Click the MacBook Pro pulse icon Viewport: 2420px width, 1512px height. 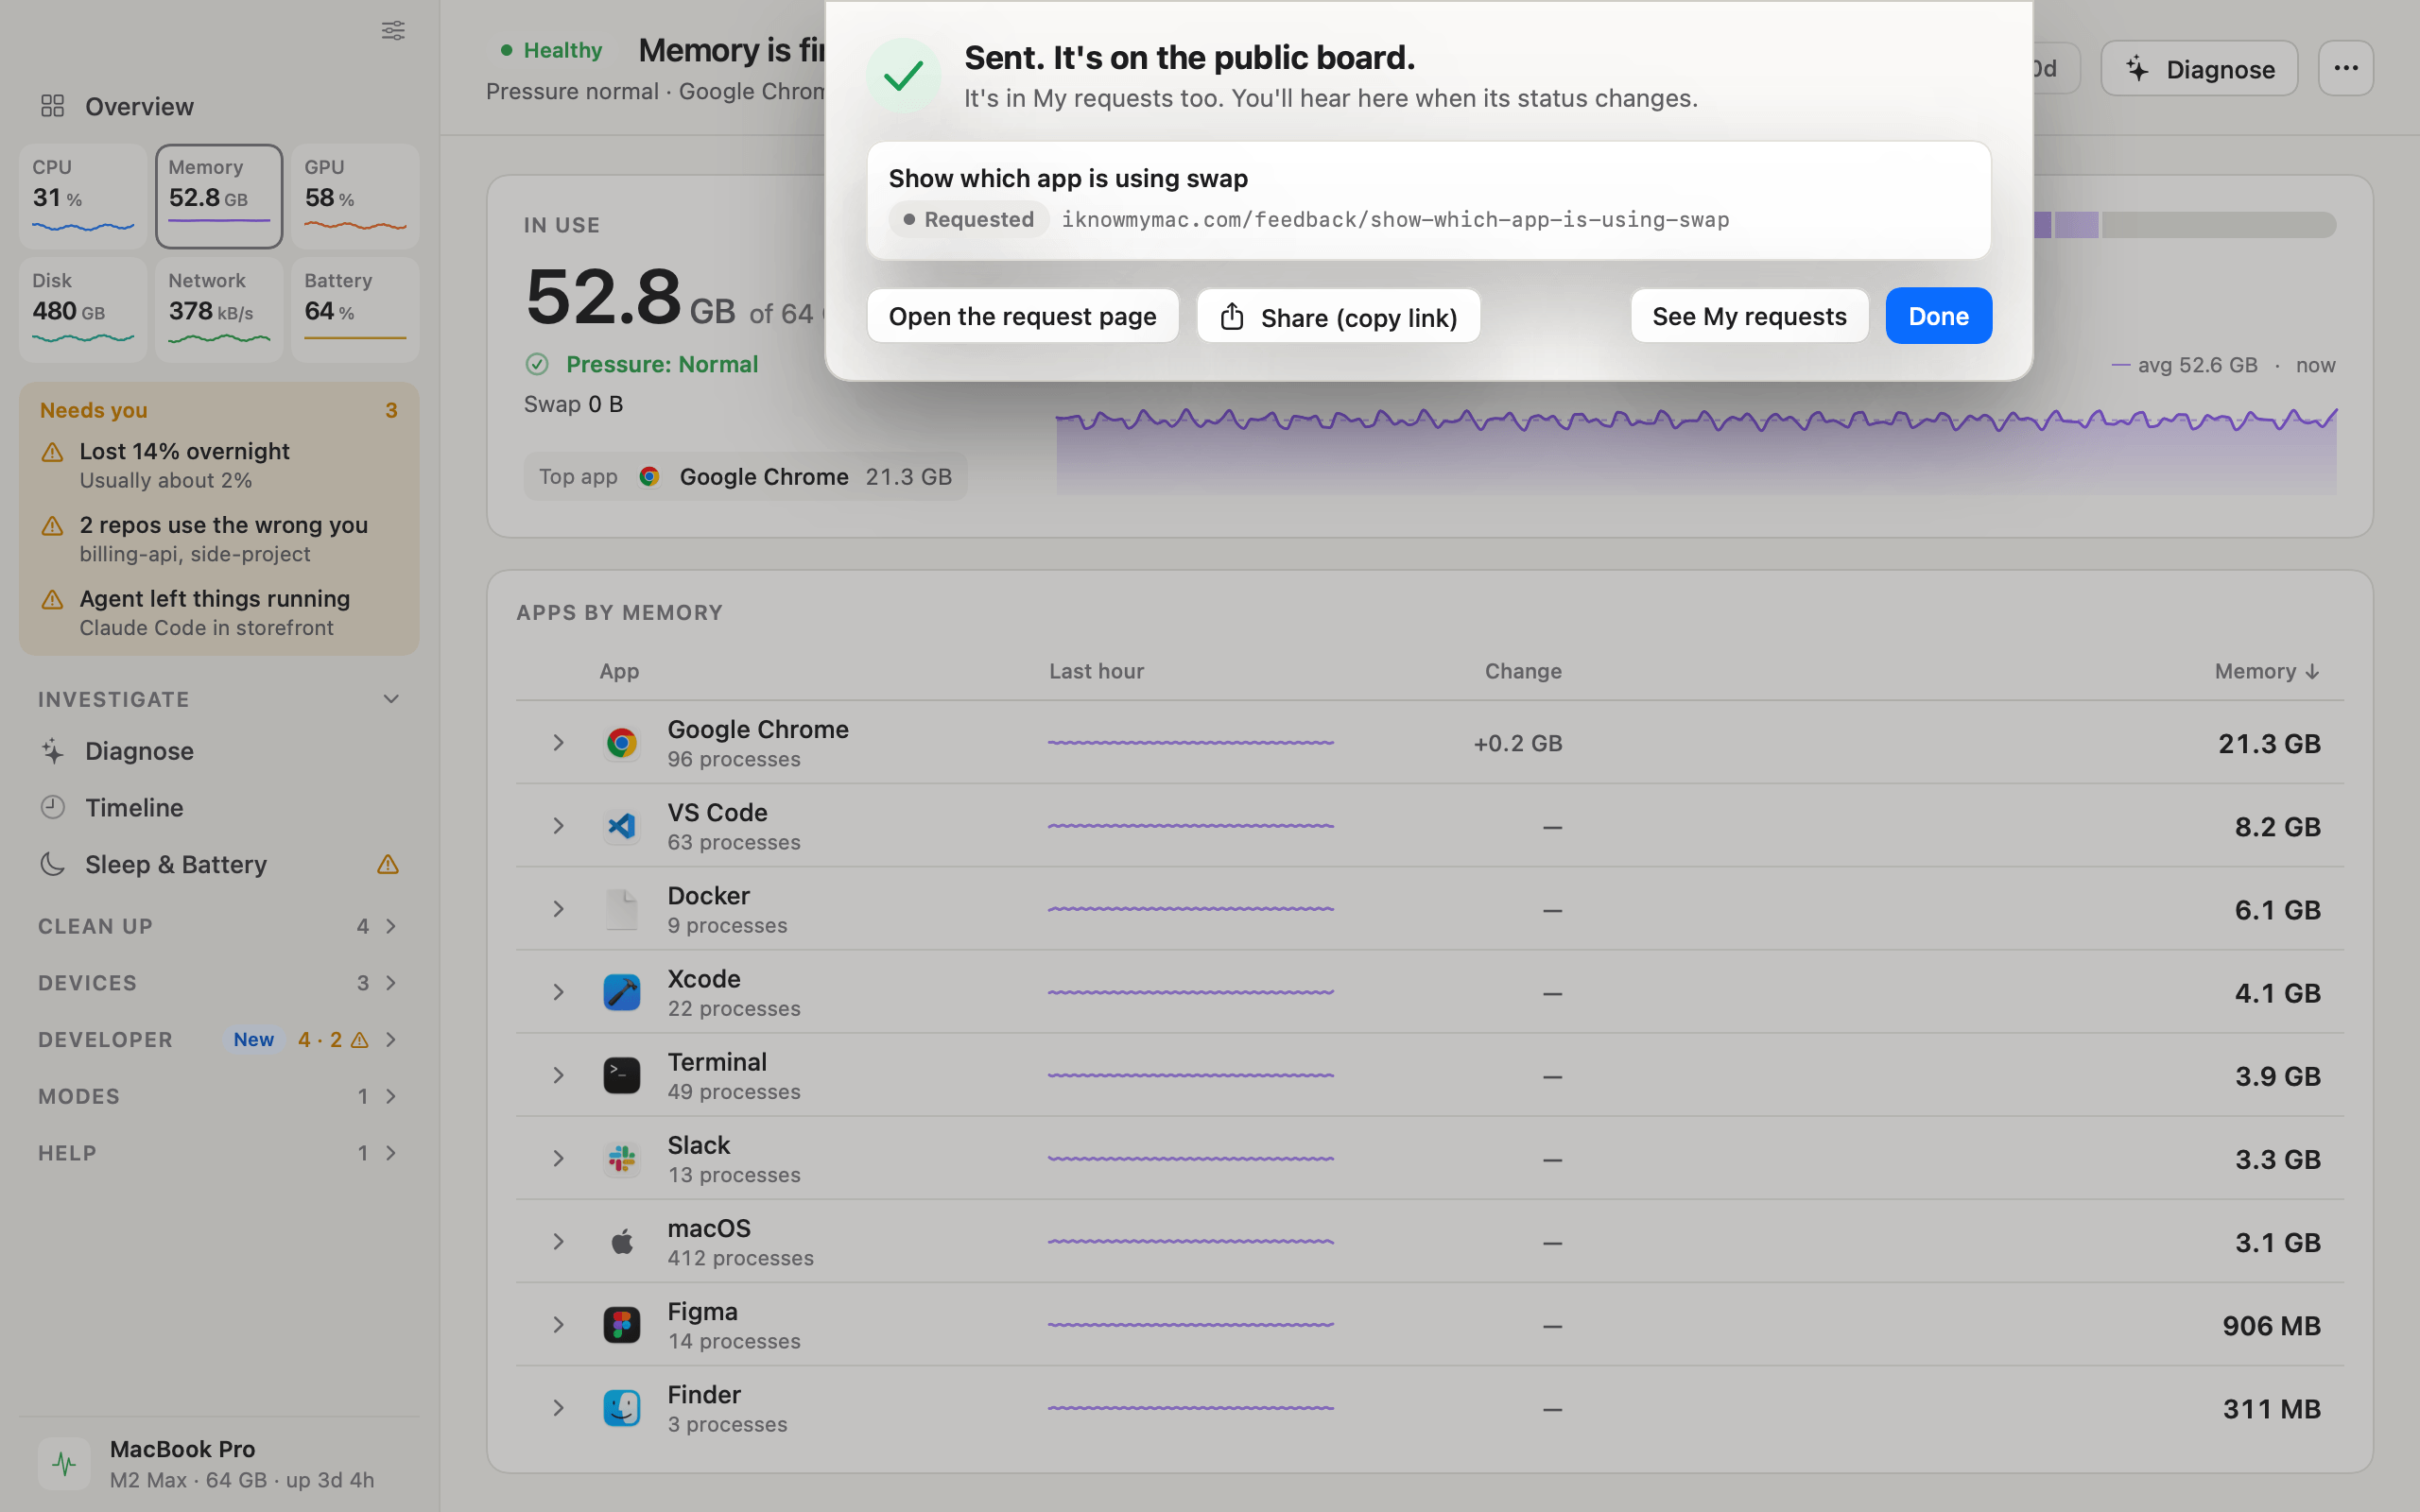64,1464
